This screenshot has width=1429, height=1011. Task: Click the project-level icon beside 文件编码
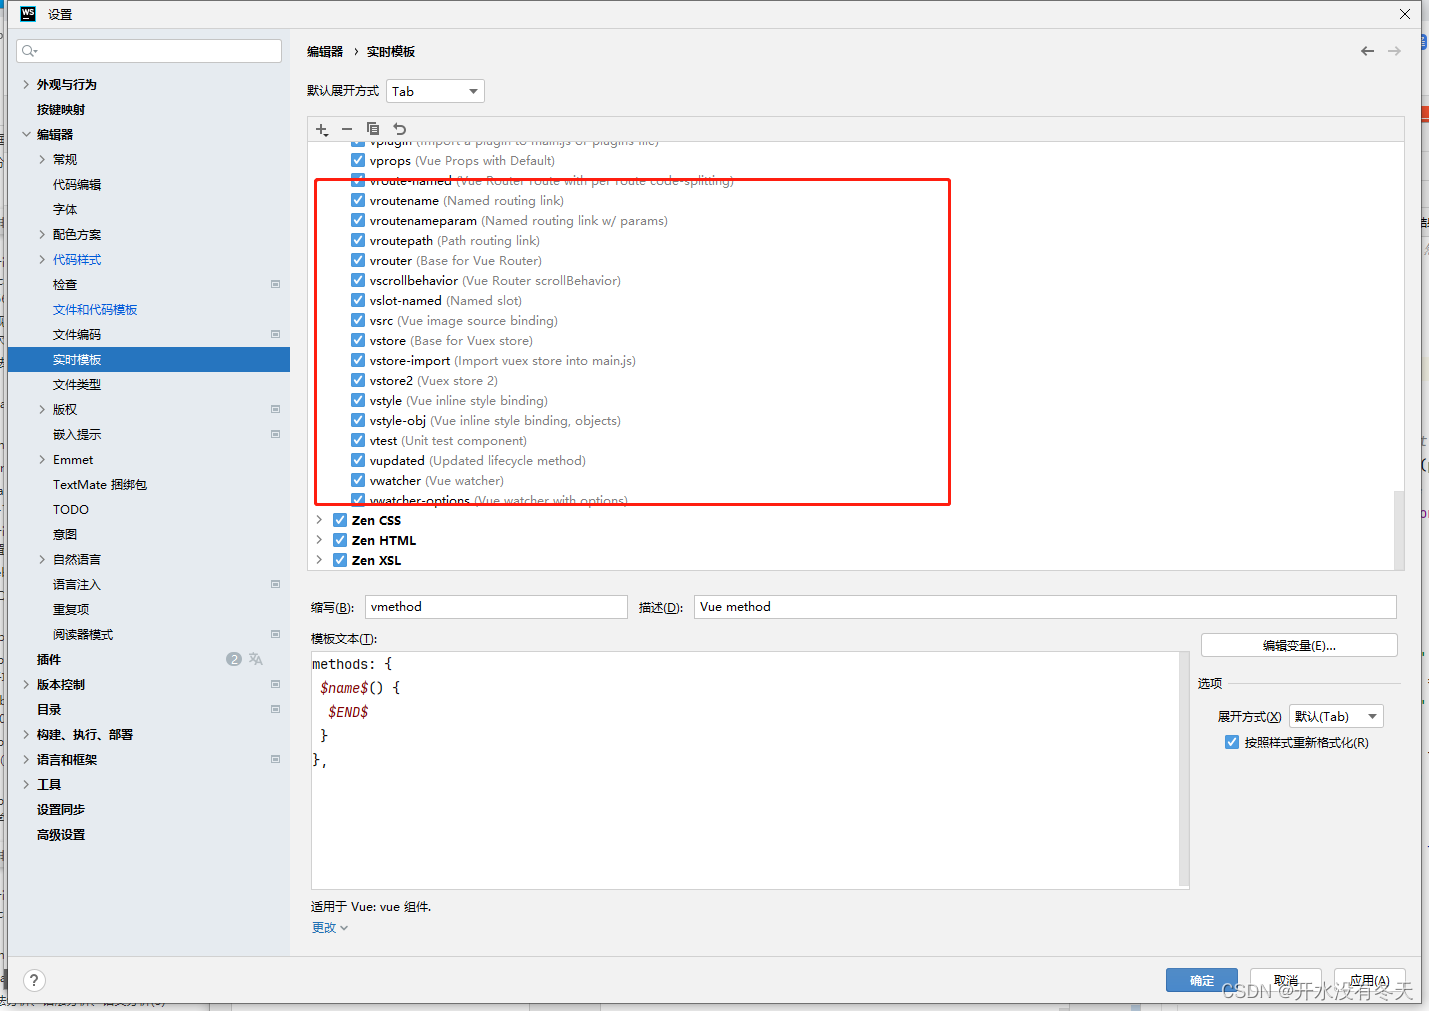click(x=275, y=334)
